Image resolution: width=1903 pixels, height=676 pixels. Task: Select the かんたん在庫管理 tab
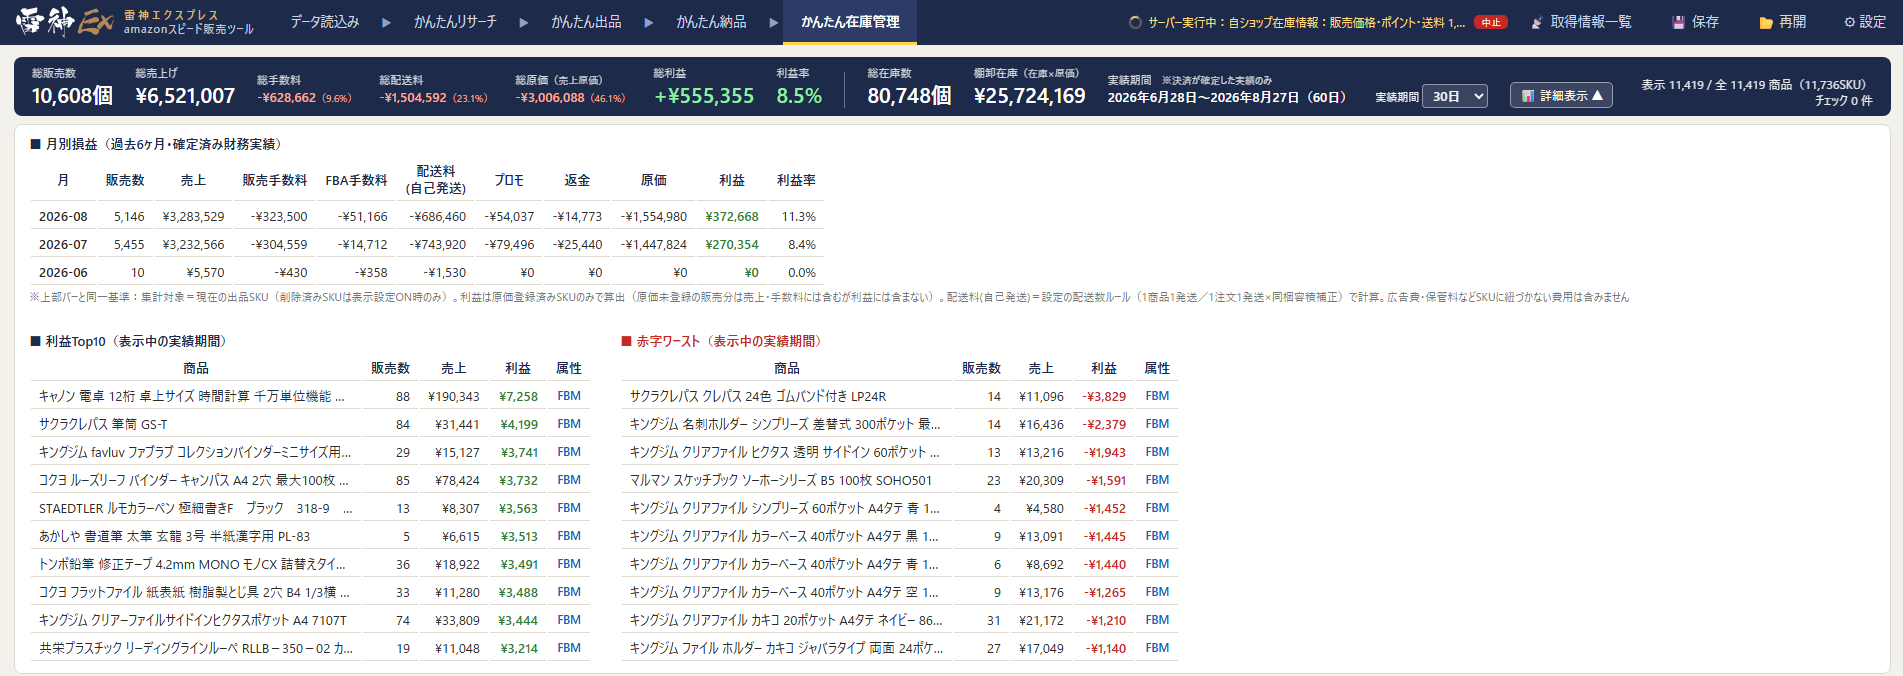[x=851, y=22]
